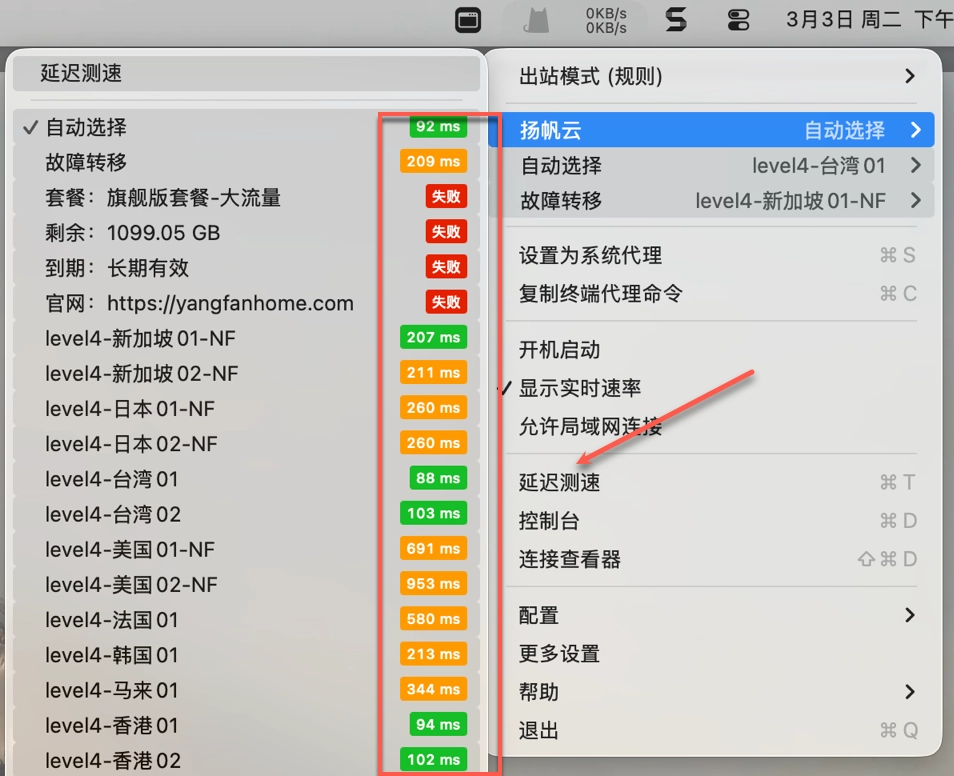The height and width of the screenshot is (776, 954).
Task: Click the ClashX cat icon in the menu bar
Action: point(536,21)
